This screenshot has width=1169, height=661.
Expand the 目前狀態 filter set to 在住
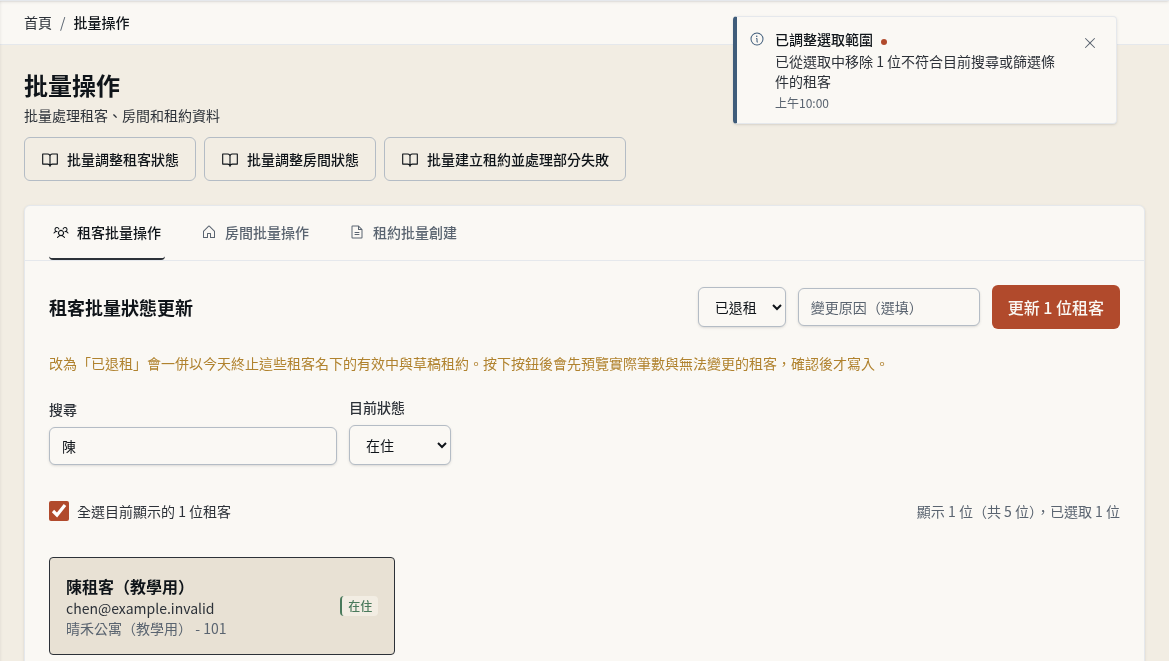coord(400,445)
